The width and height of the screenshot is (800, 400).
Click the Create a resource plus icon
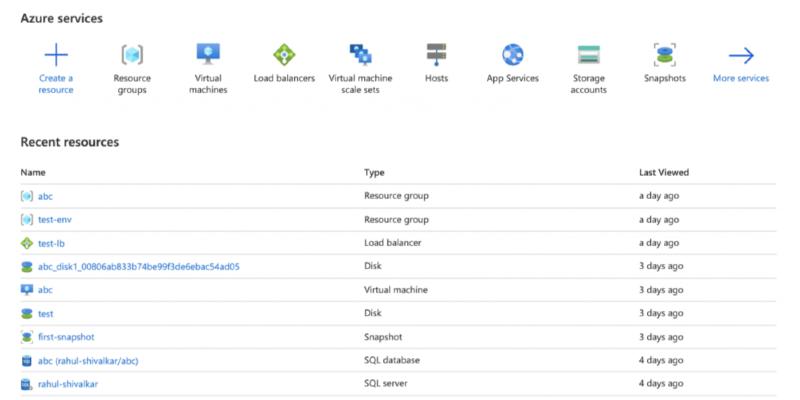[x=56, y=55]
